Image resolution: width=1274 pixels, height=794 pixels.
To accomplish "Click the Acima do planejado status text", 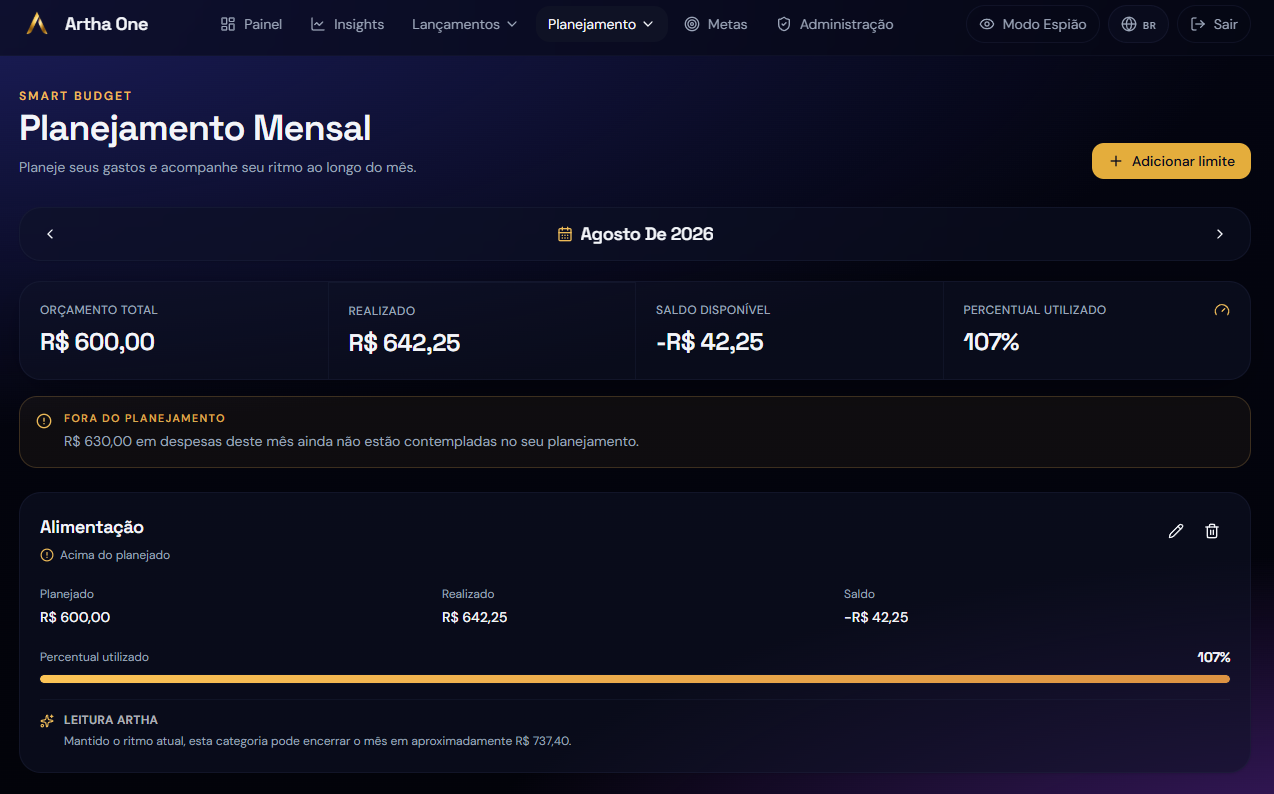I will tap(115, 555).
